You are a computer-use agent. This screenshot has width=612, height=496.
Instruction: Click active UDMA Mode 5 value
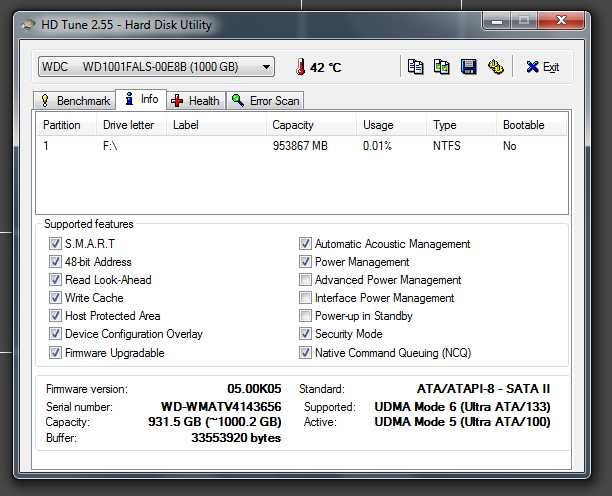tap(463, 422)
